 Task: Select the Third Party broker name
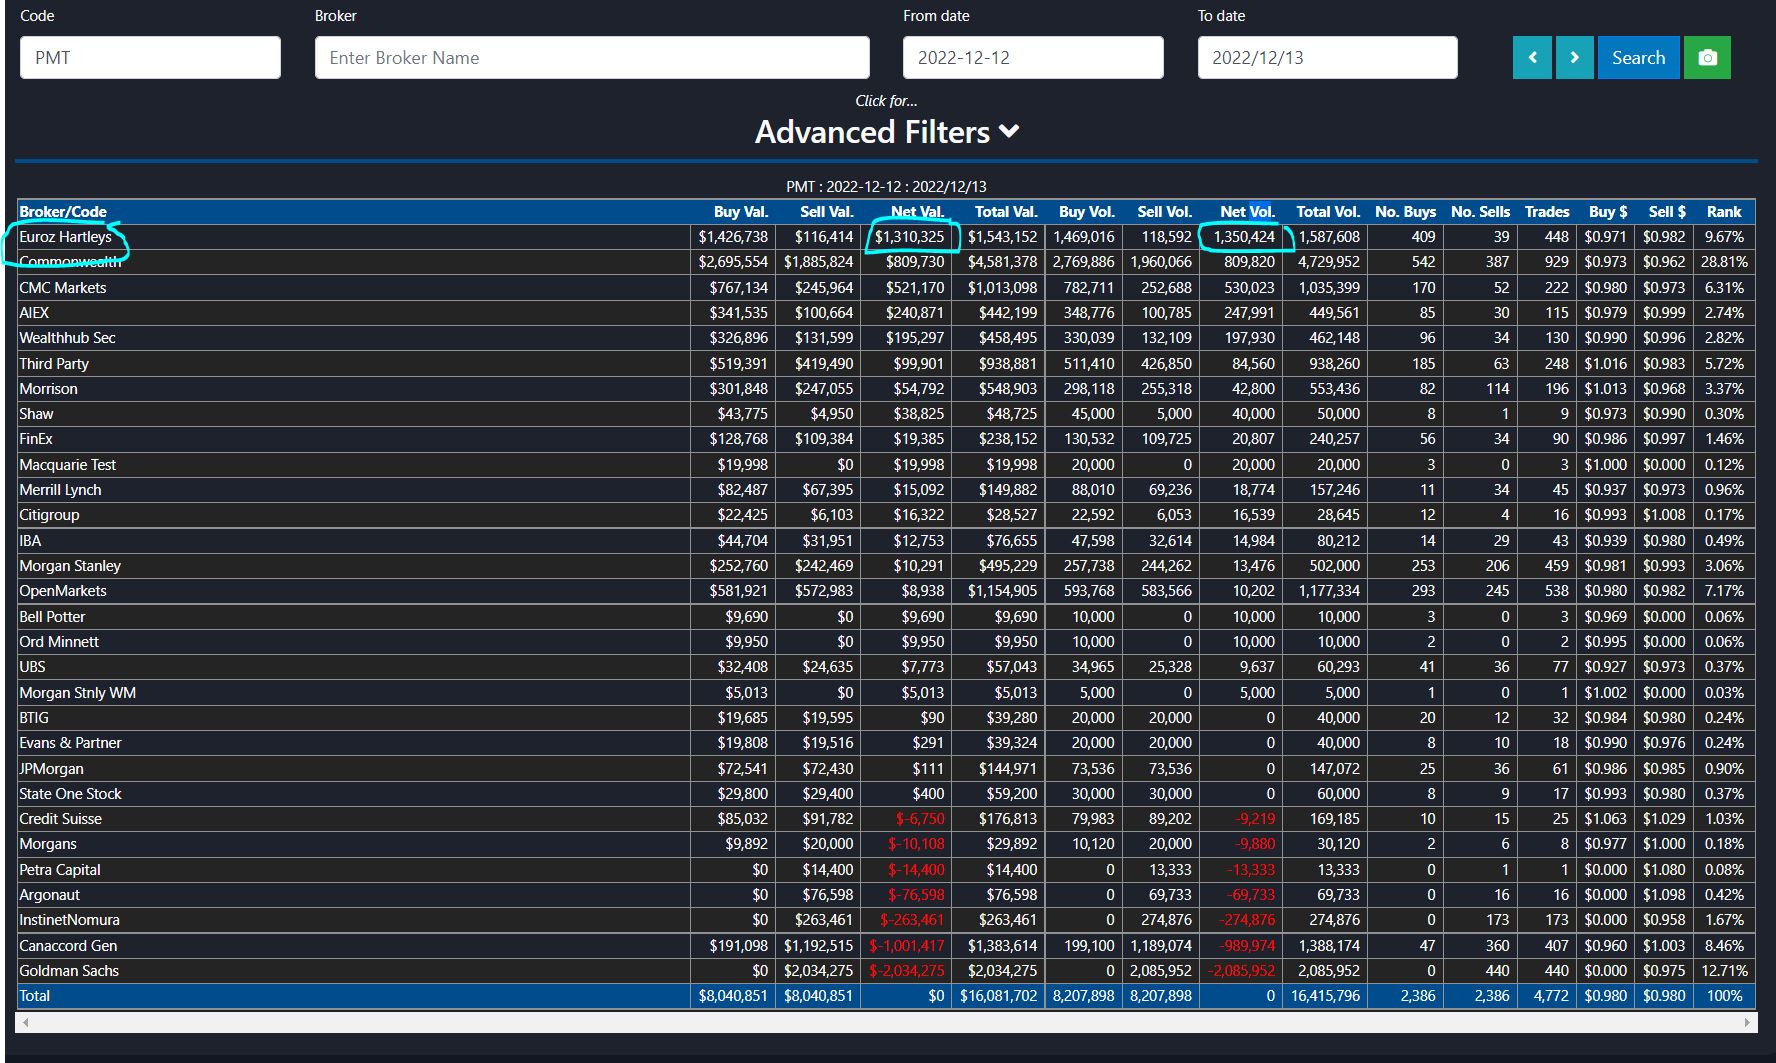tap(54, 364)
